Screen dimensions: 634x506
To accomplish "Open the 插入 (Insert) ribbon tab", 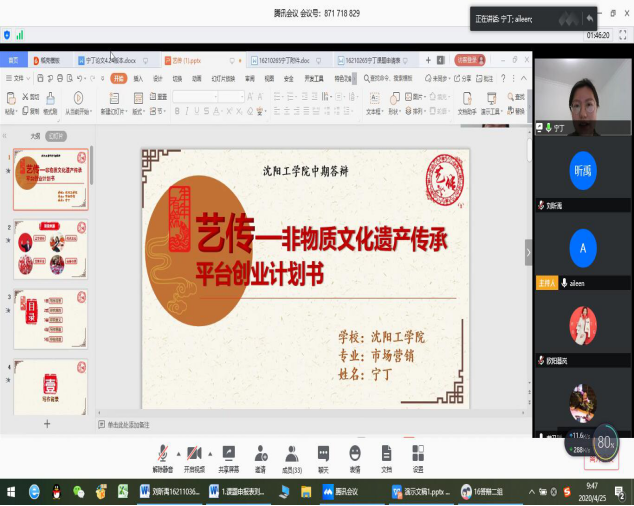I will point(138,78).
